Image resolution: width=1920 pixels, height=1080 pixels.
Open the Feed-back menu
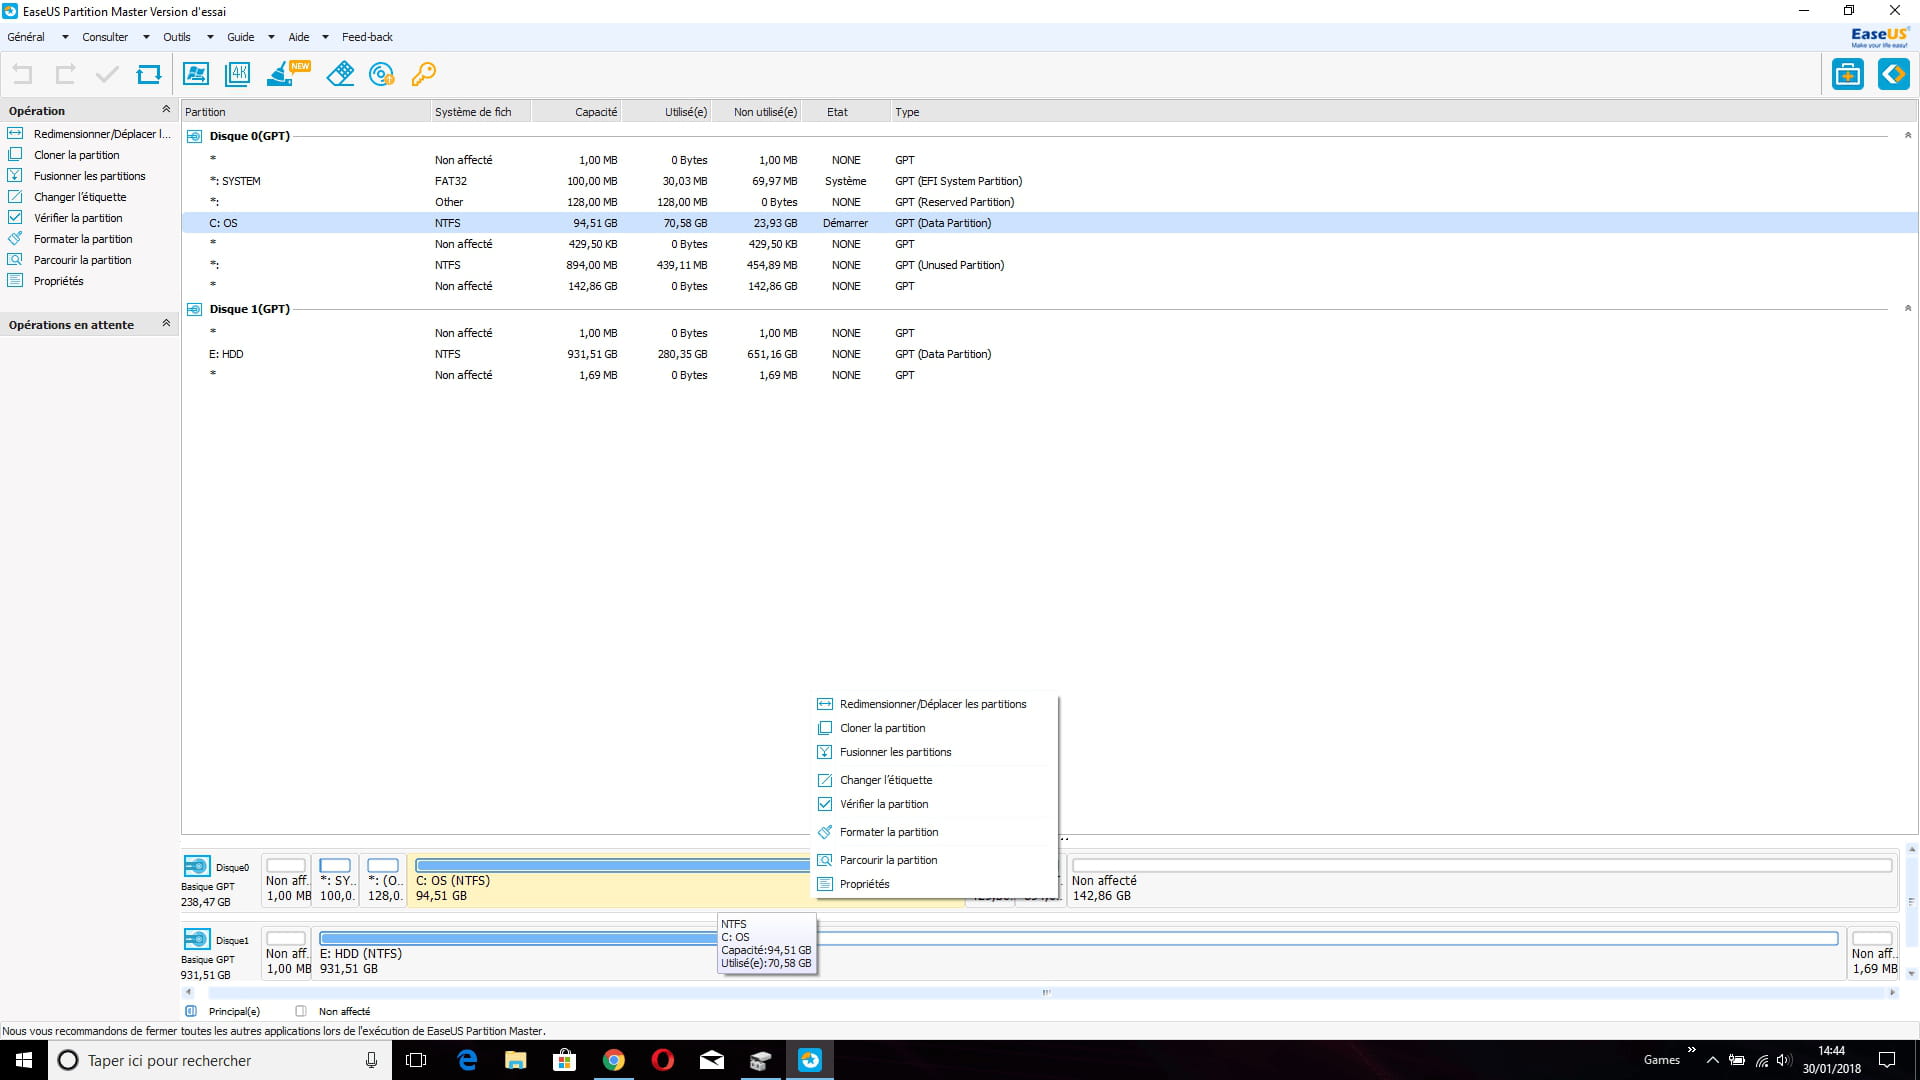tap(367, 37)
